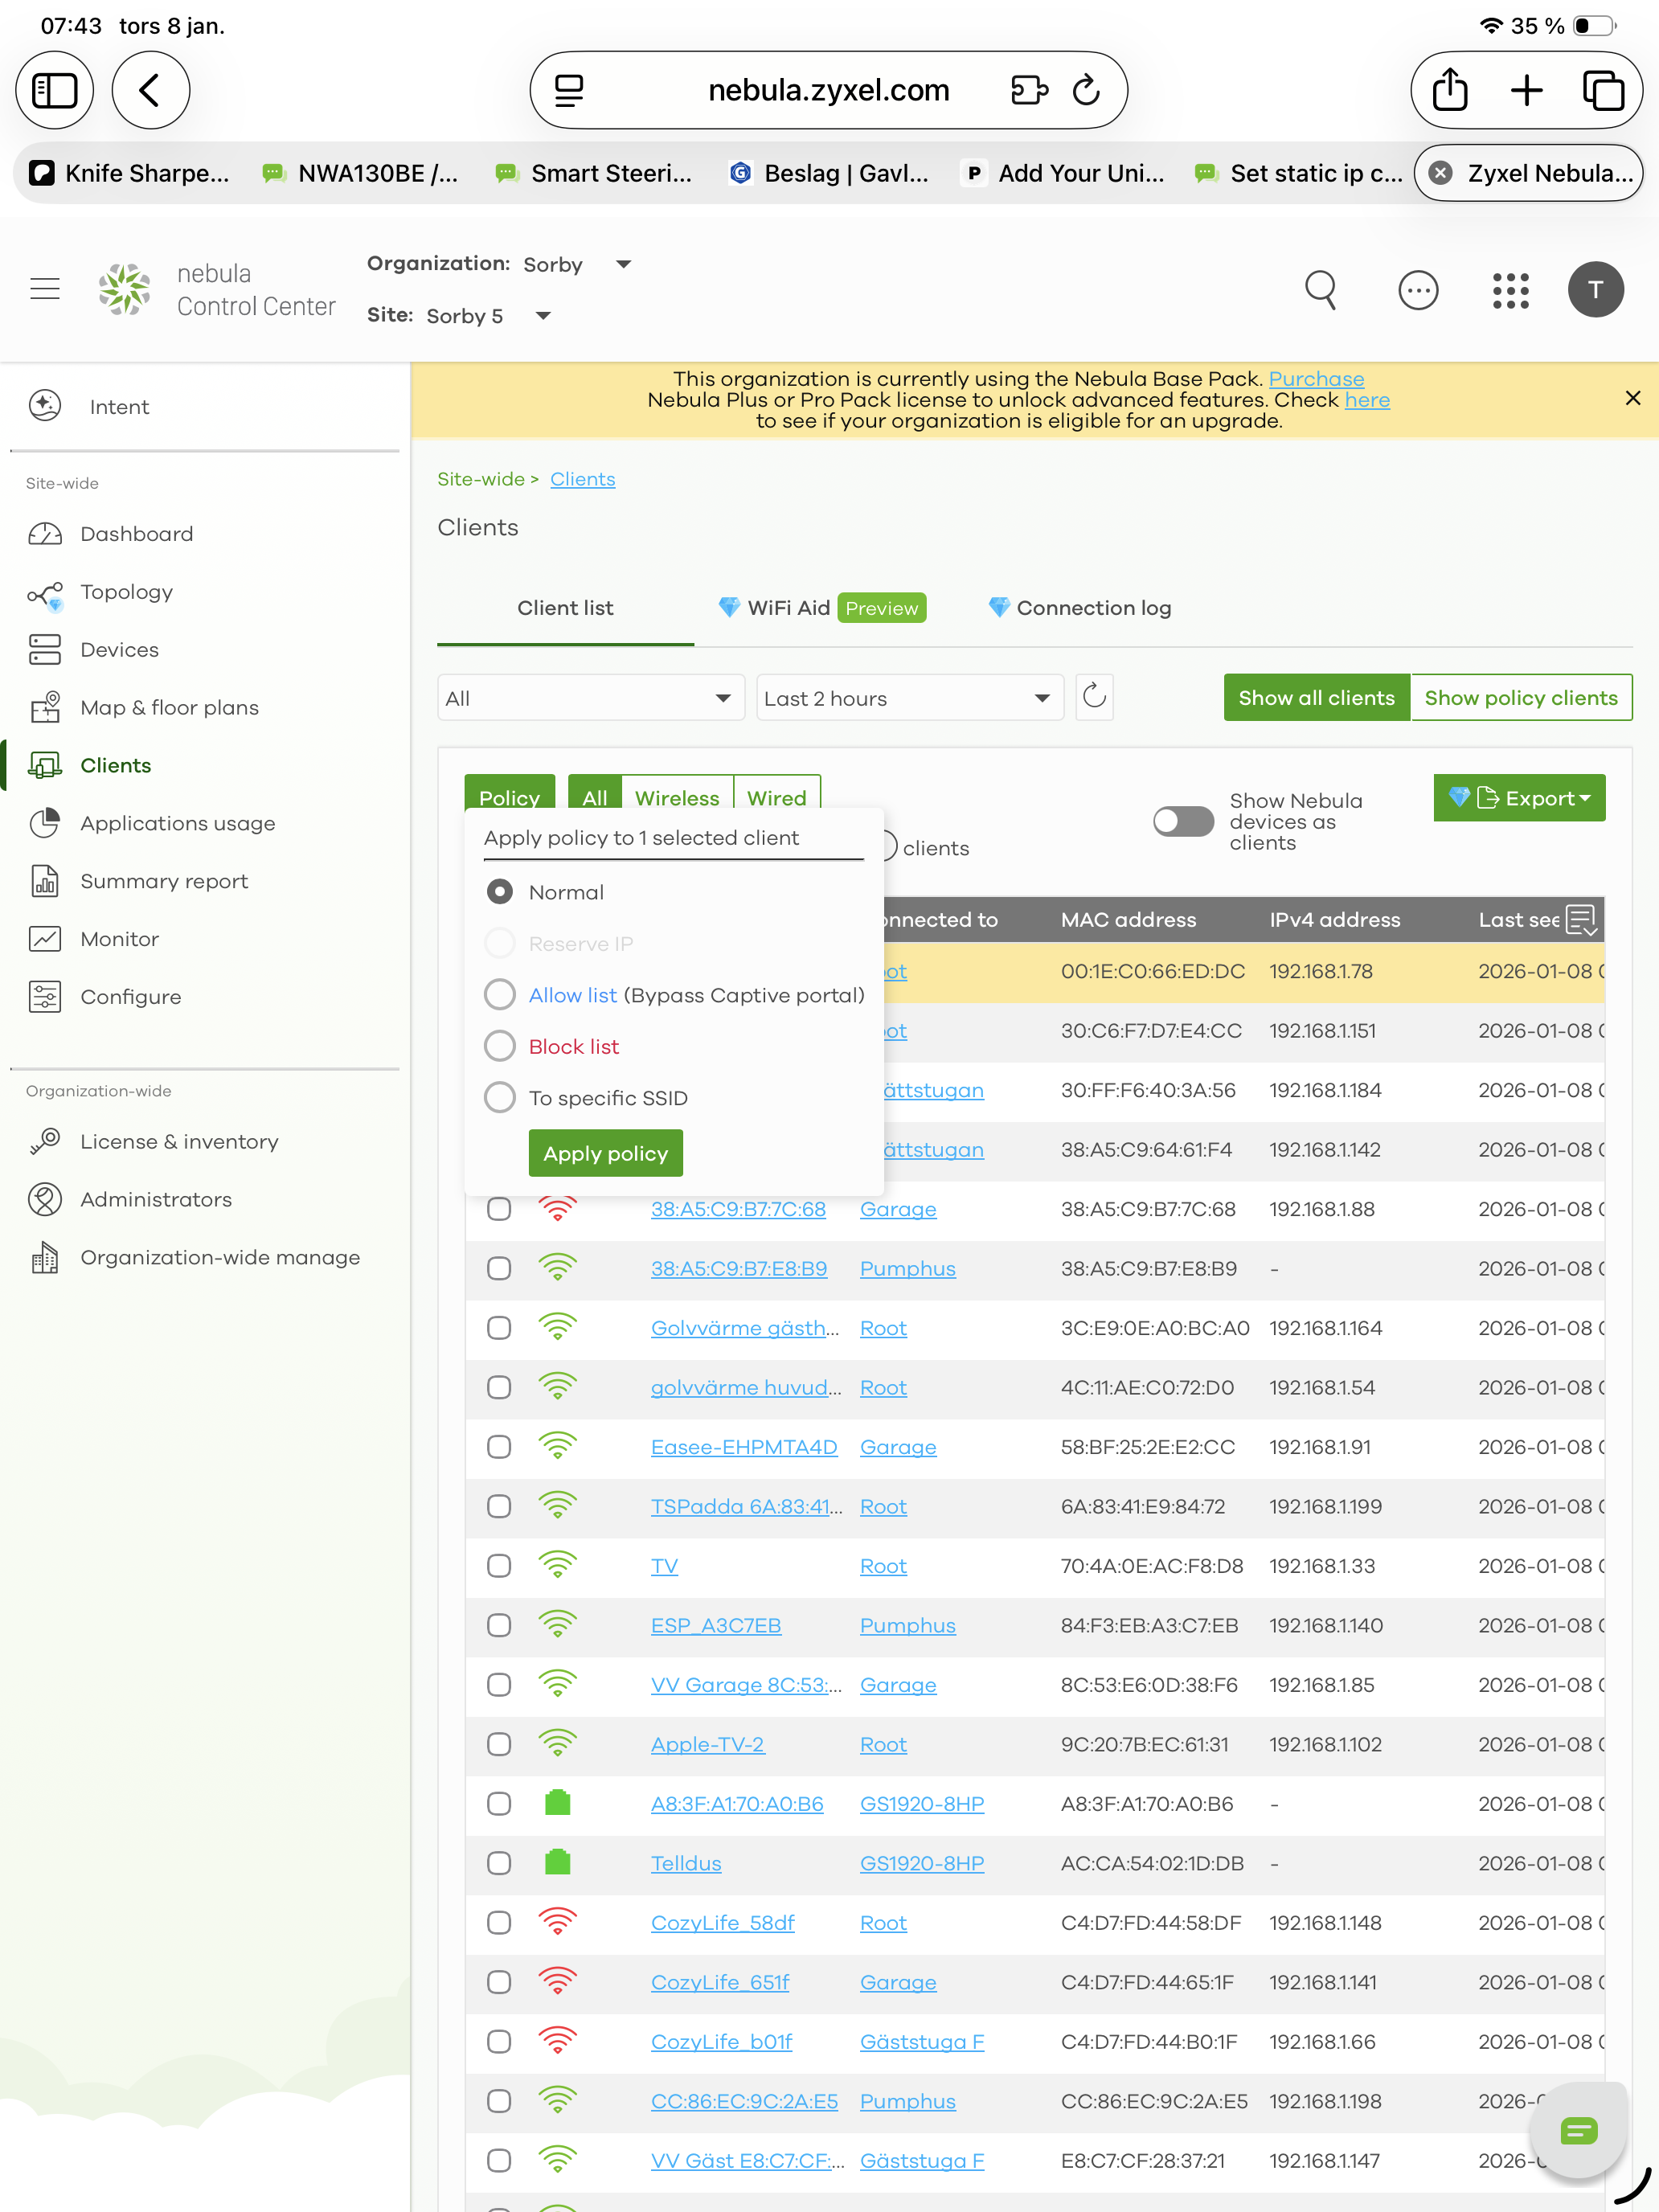Image resolution: width=1659 pixels, height=2212 pixels.
Task: Click the hamburger menu icon
Action: click(x=45, y=290)
